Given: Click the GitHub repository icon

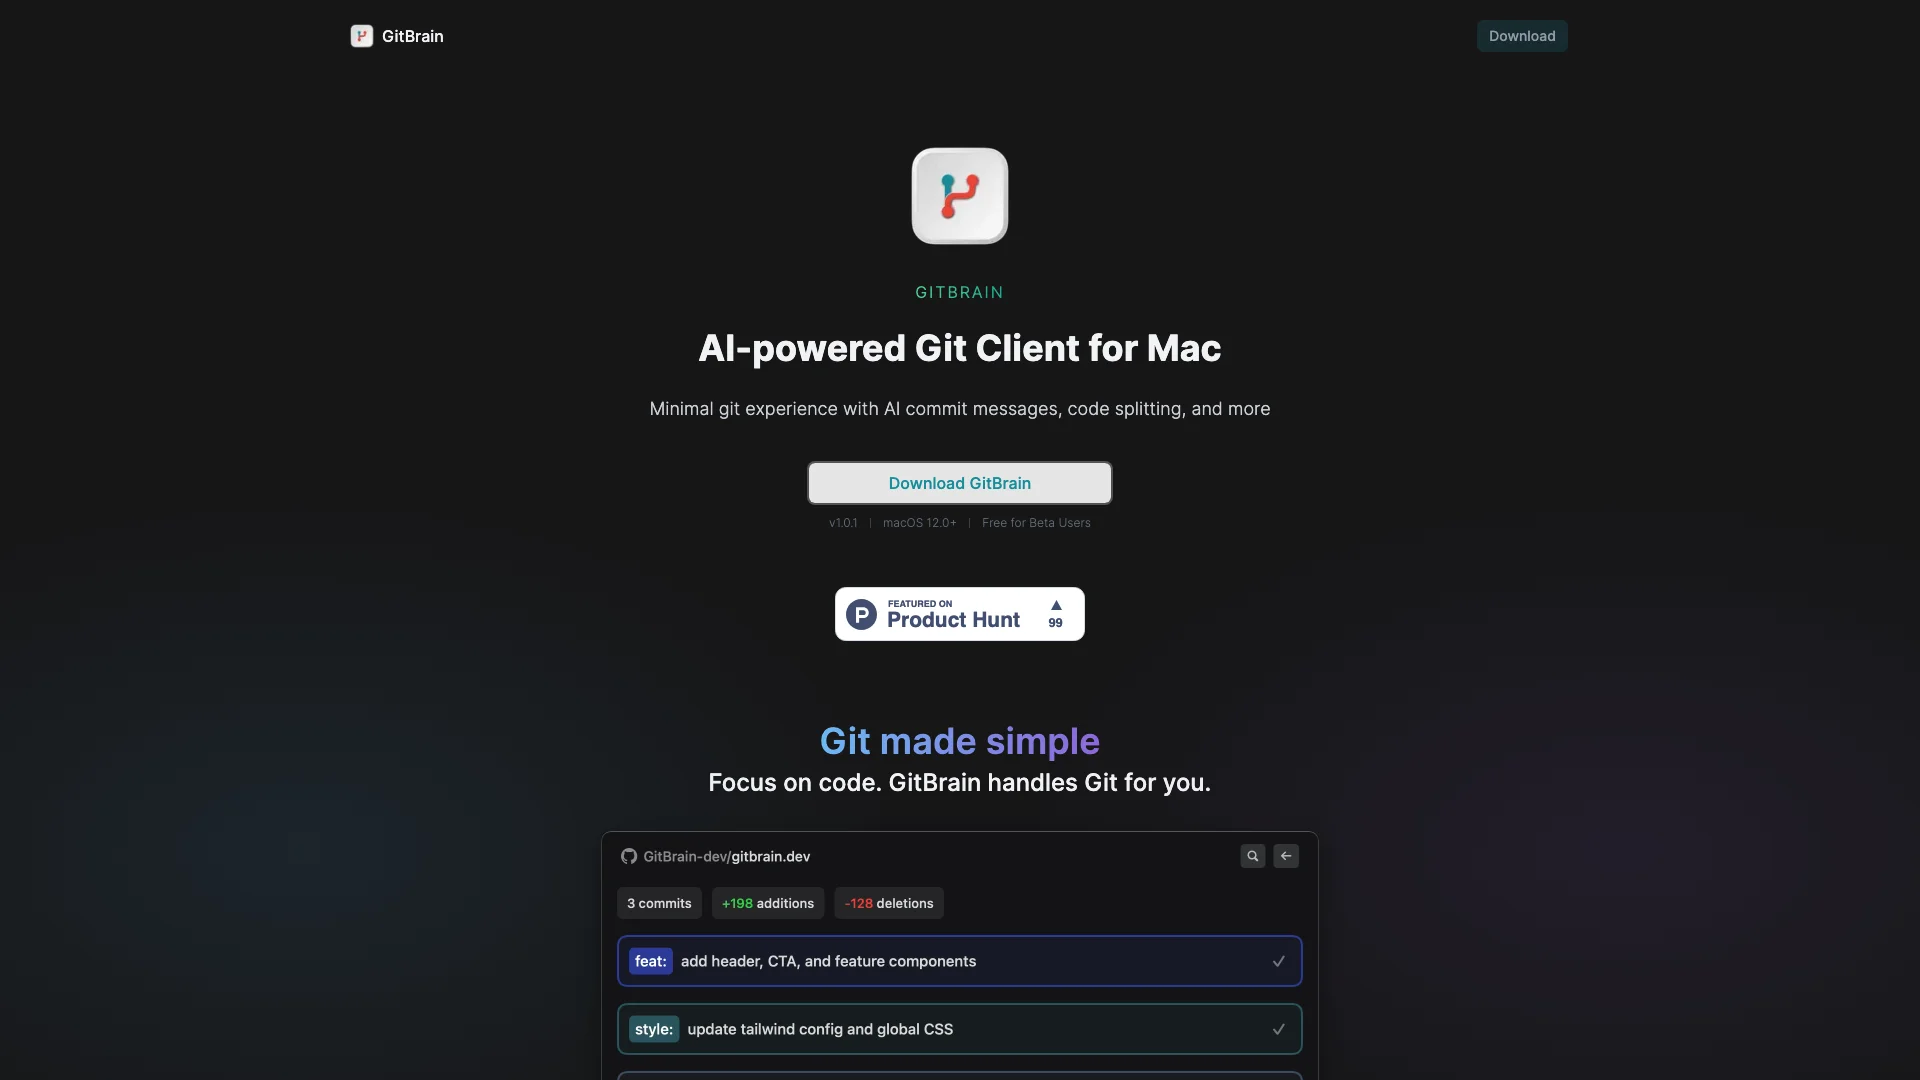Looking at the screenshot, I should [x=628, y=857].
